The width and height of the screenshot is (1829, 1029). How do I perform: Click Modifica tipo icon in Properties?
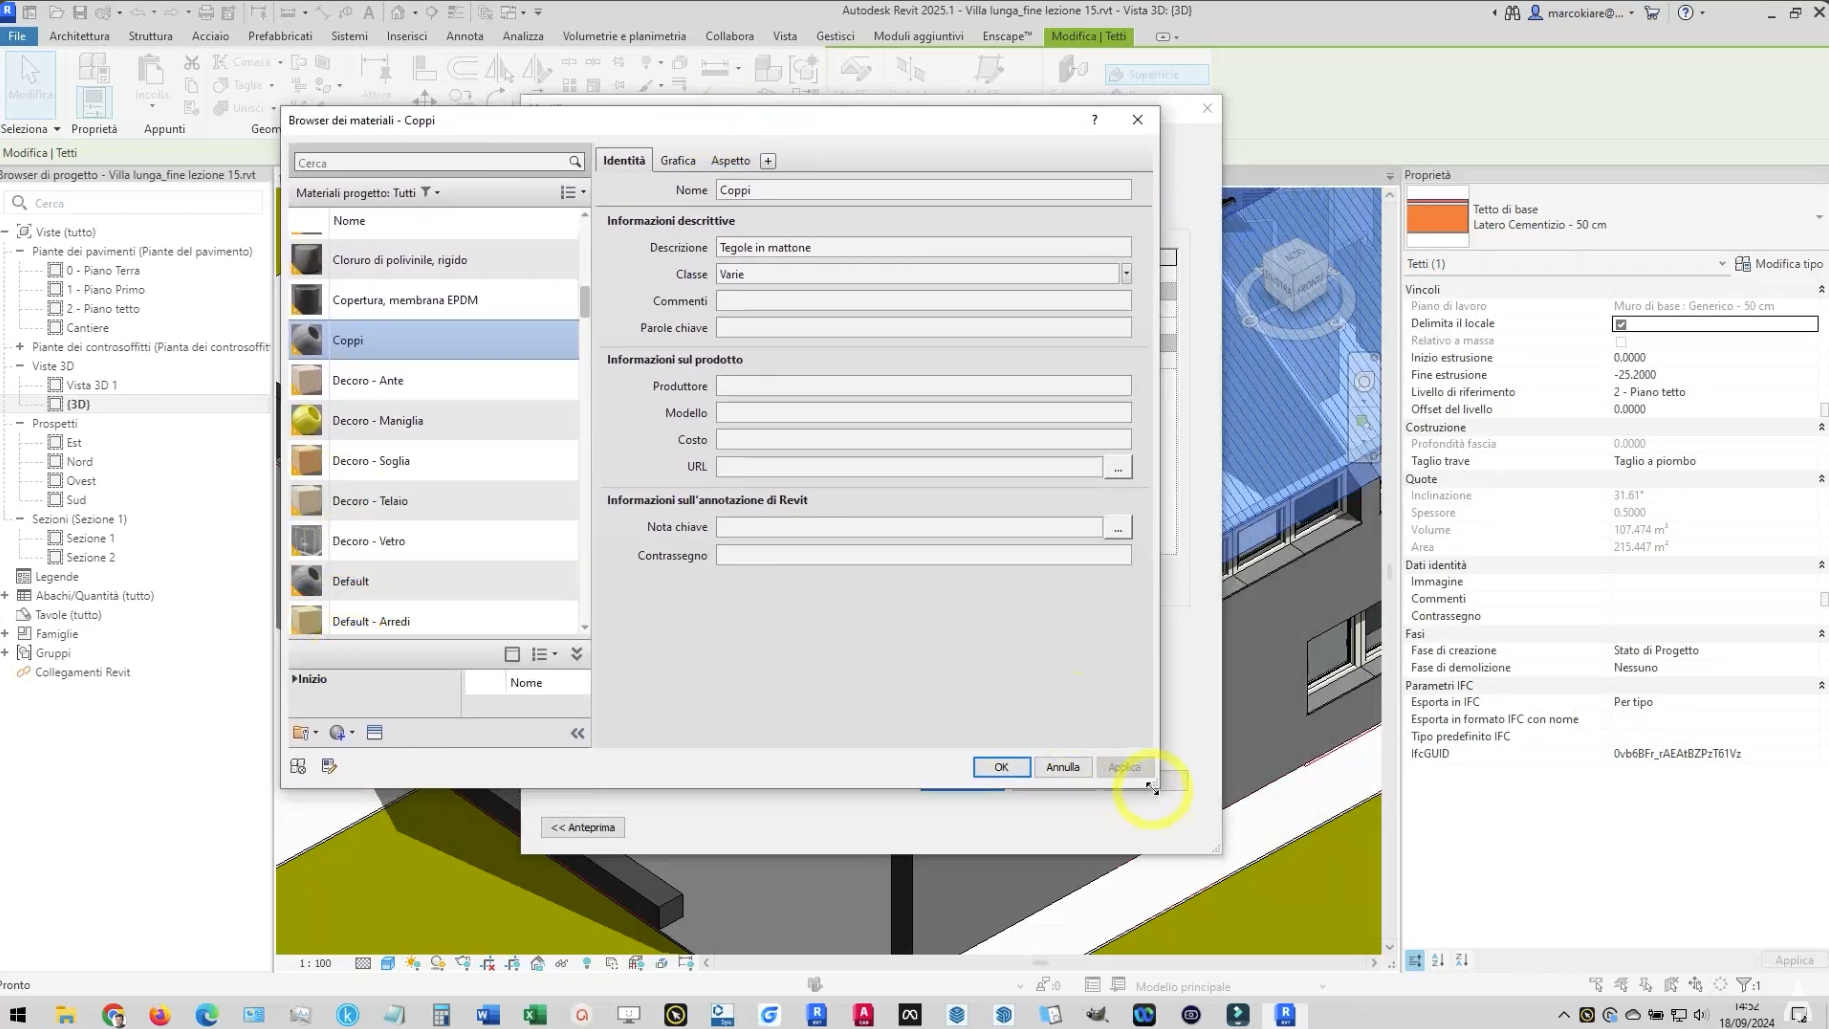point(1743,264)
